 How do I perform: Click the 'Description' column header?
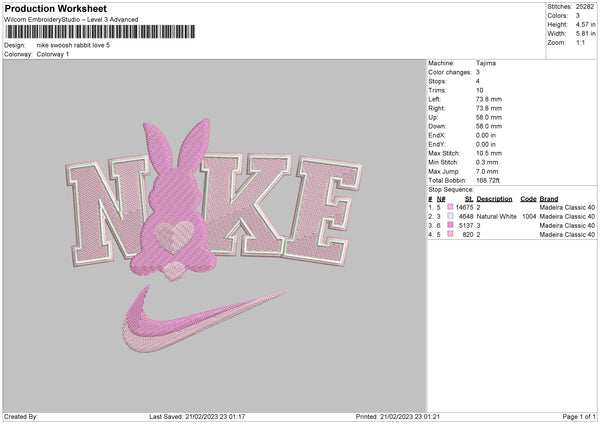click(x=494, y=199)
